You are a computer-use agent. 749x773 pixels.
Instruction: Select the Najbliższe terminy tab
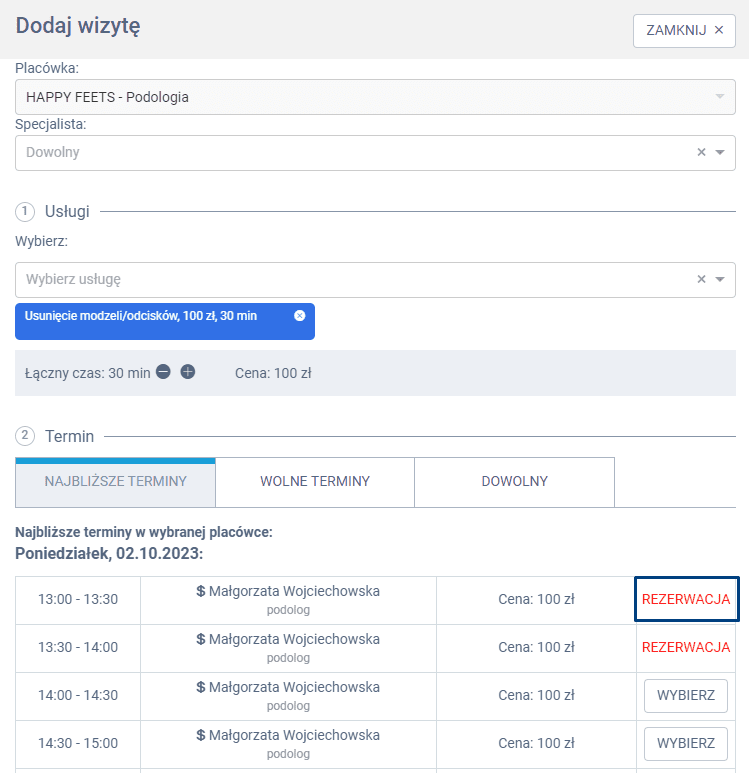[x=116, y=482]
